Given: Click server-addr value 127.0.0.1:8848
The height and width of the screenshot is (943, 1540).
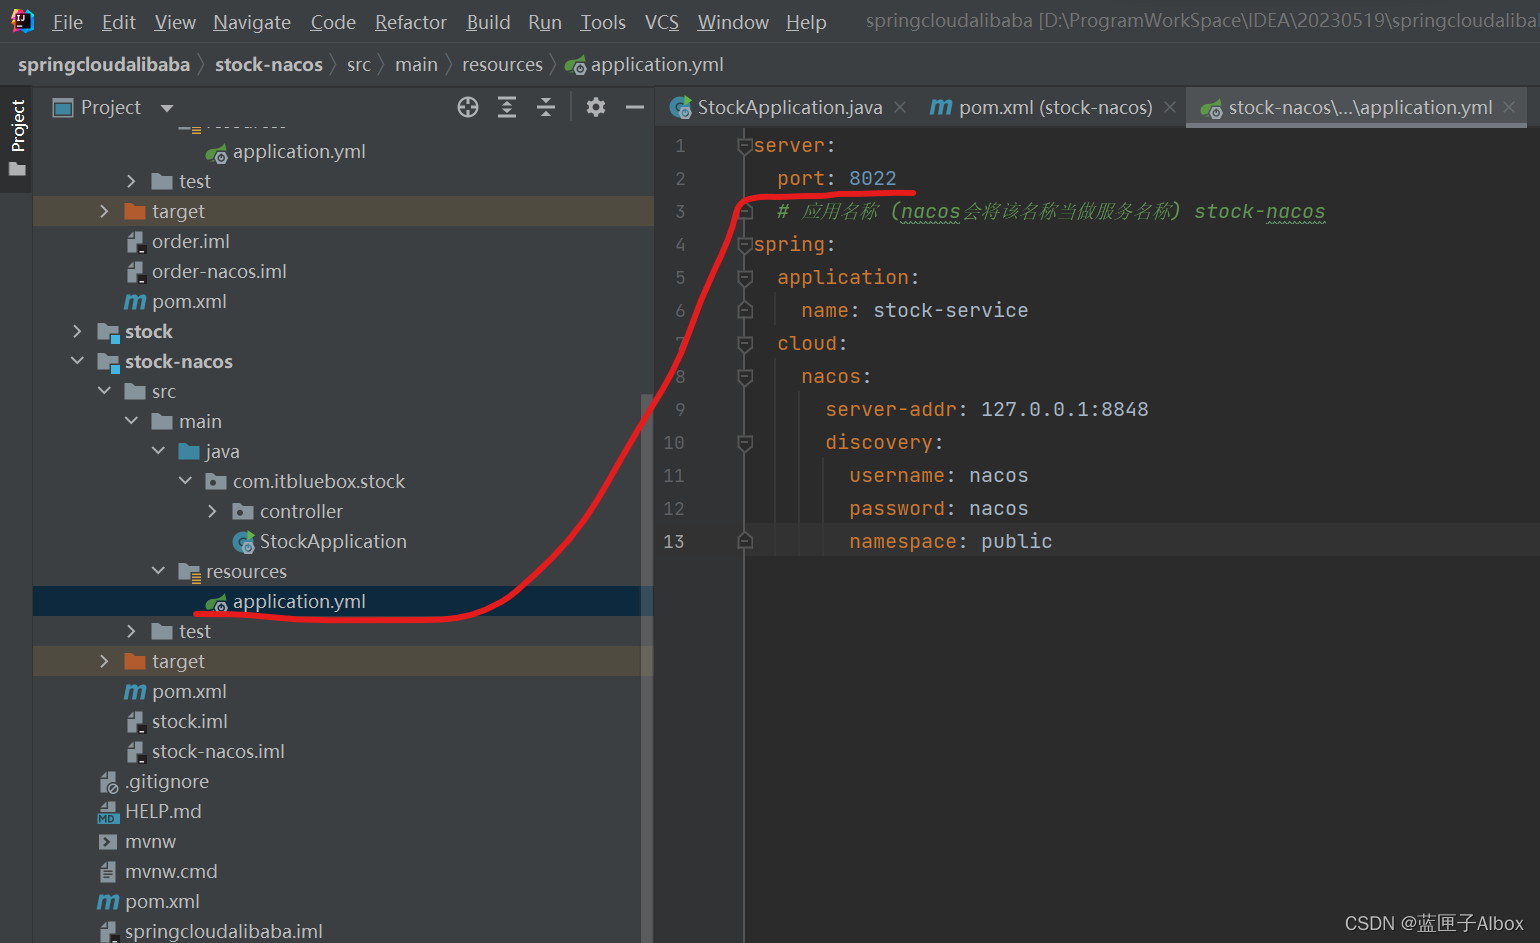Looking at the screenshot, I should [1064, 410].
